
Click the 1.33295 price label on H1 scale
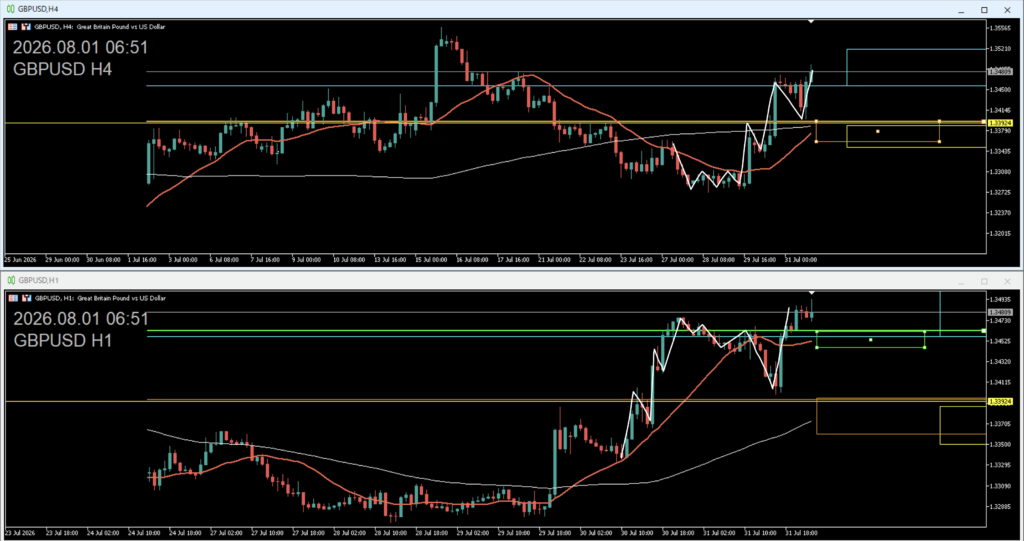pos(1000,465)
